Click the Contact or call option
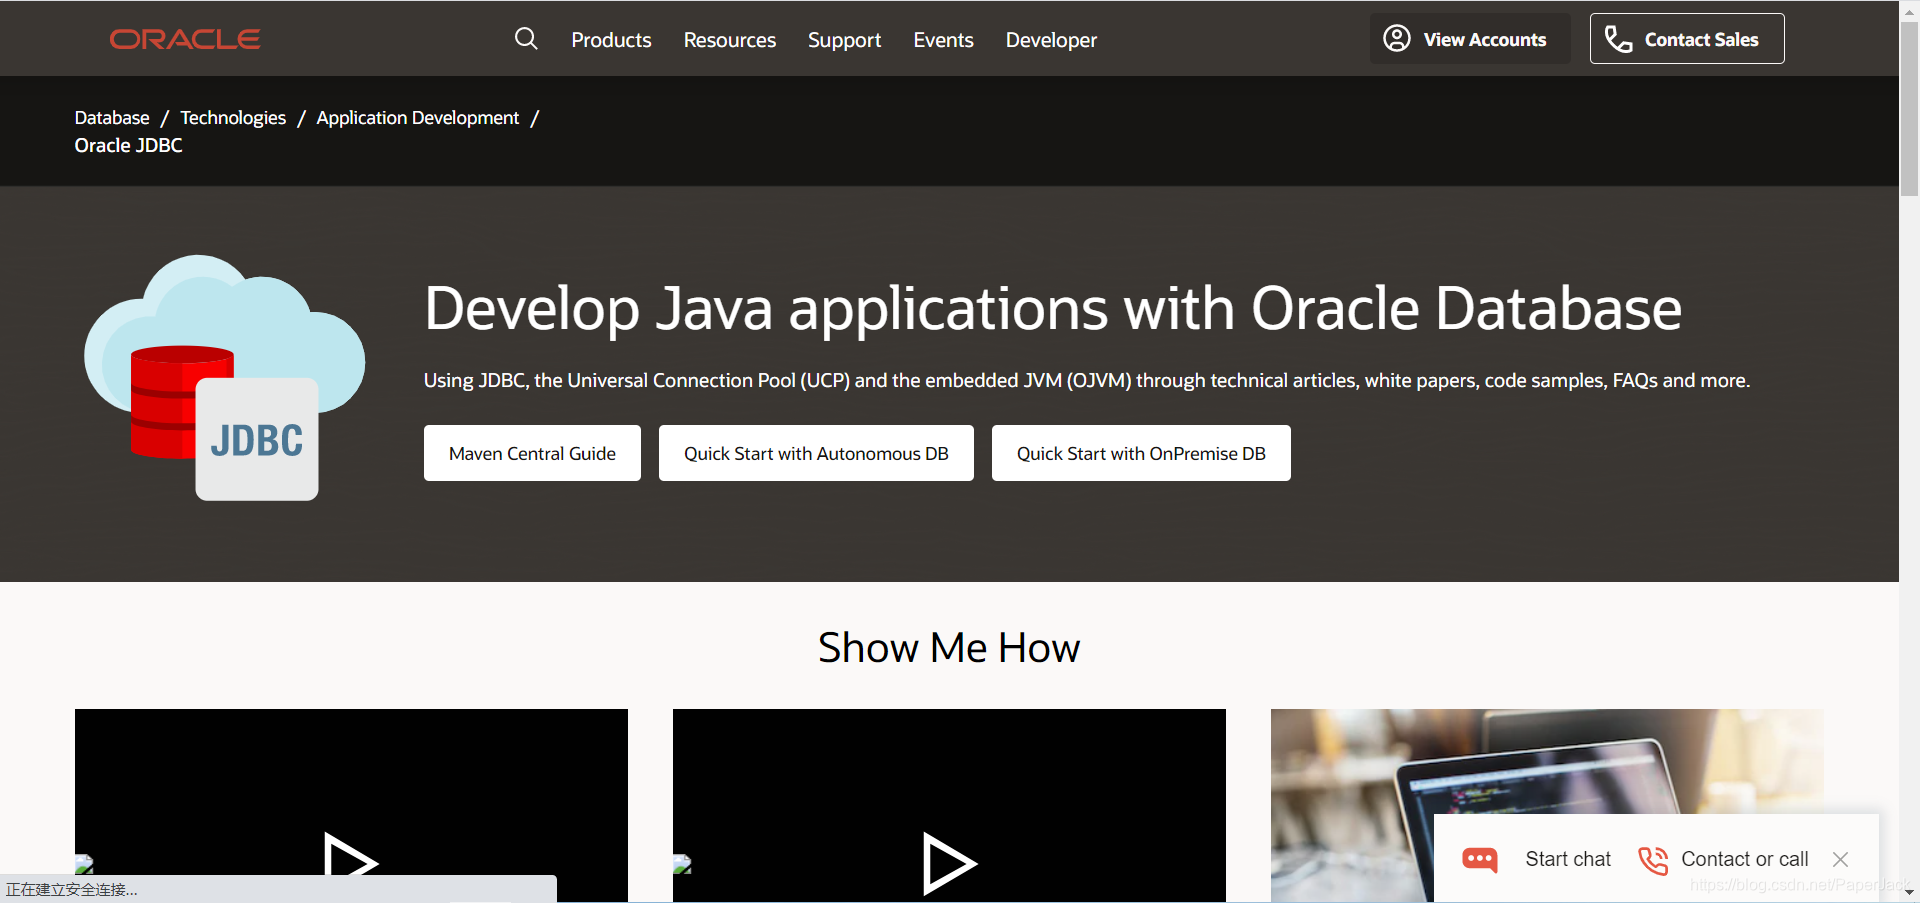The image size is (1920, 903). 1744,859
